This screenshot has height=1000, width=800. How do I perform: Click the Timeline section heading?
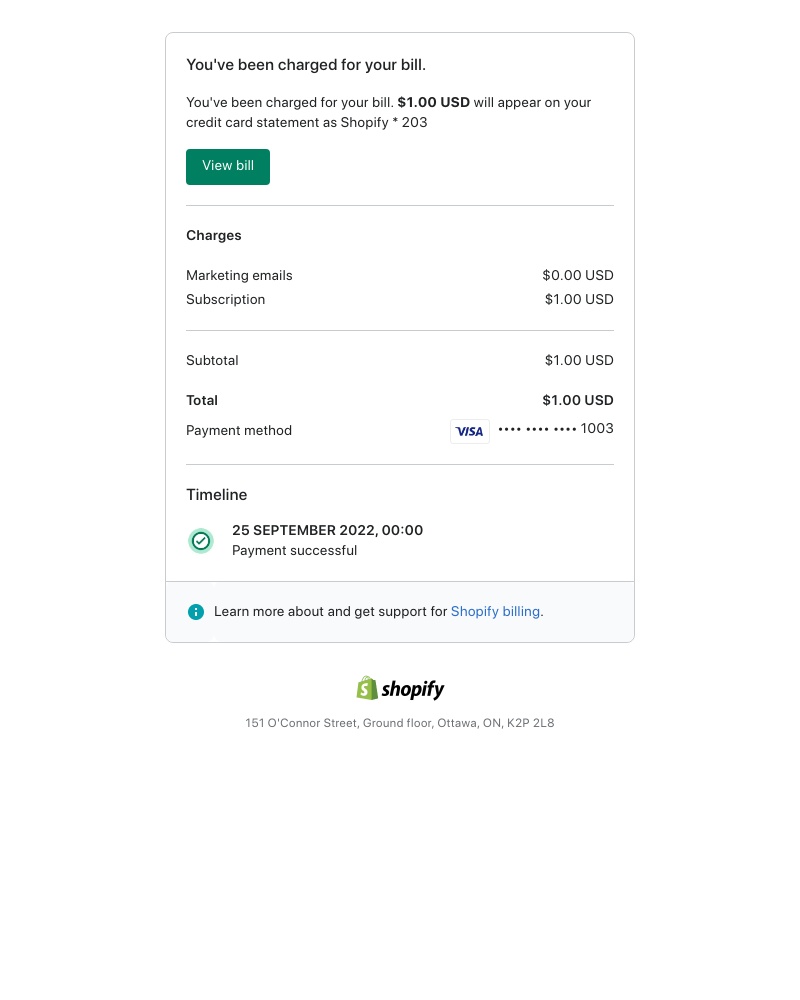click(x=216, y=494)
